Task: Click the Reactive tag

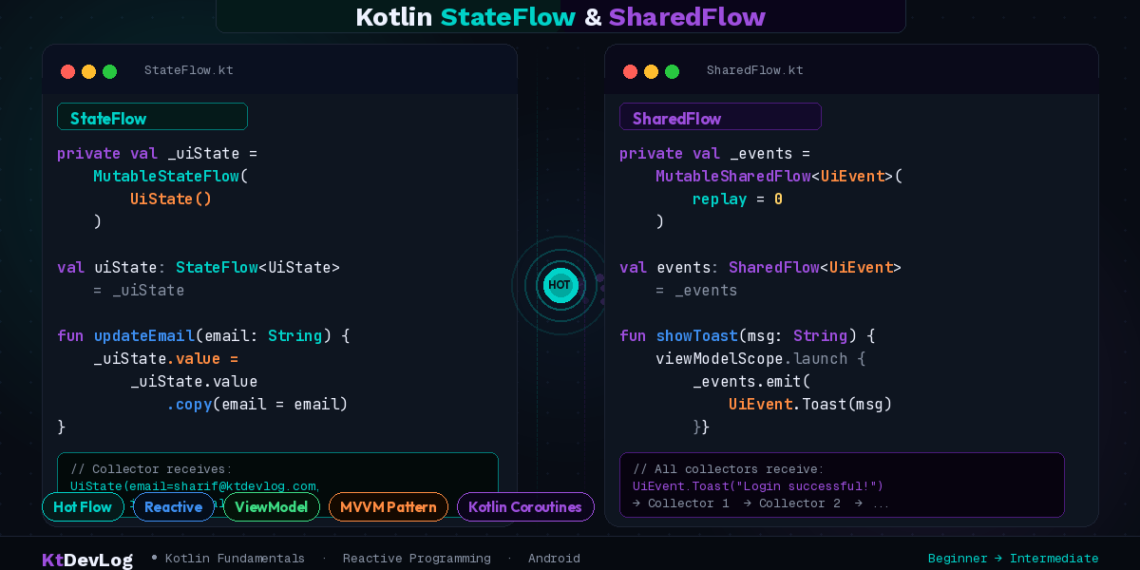Action: [x=174, y=507]
